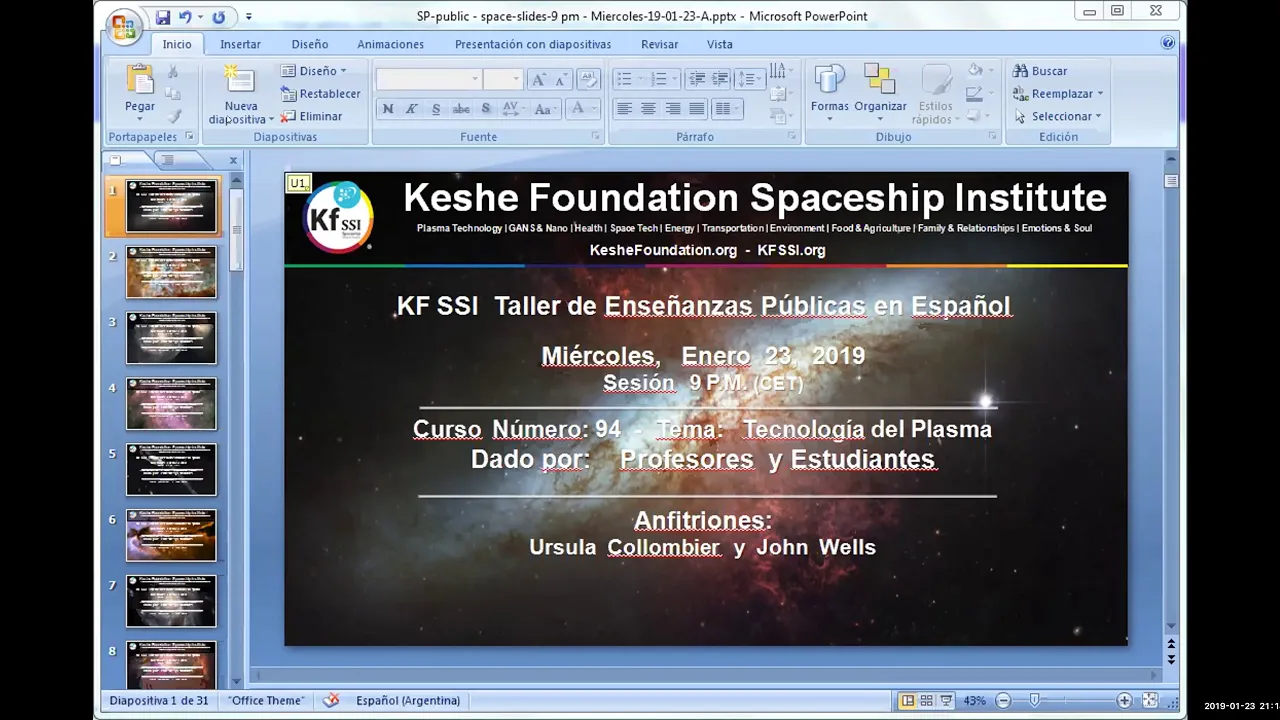This screenshot has width=1280, height=720.
Task: Click Eliminar to delete the slide
Action: pos(312,116)
